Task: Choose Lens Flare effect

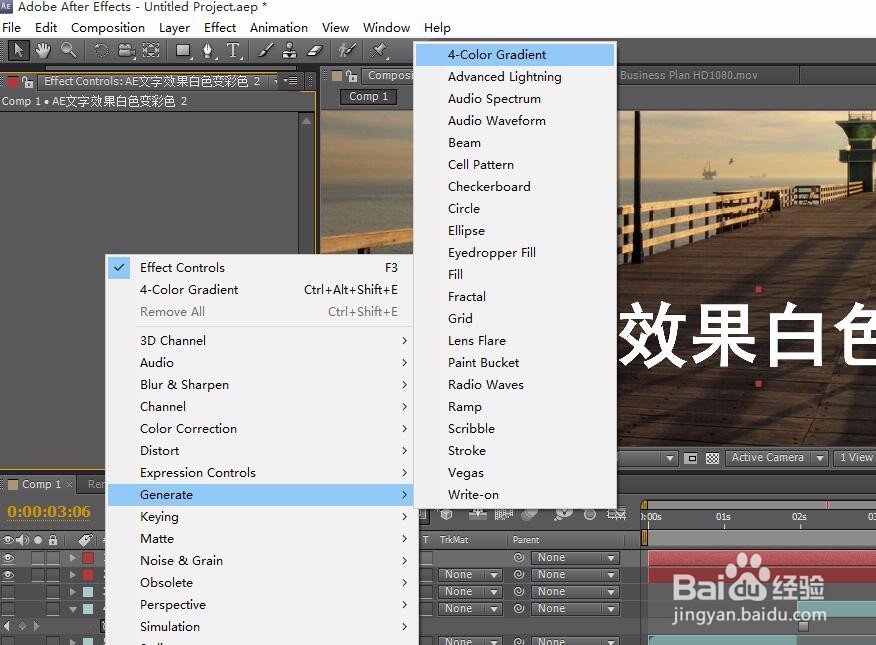Action: pos(515,341)
